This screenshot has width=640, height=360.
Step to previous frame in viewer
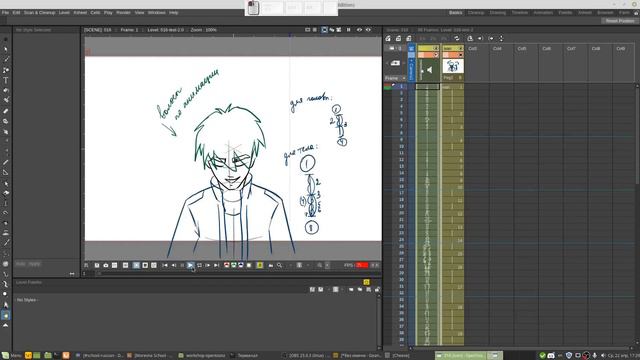click(x=174, y=265)
